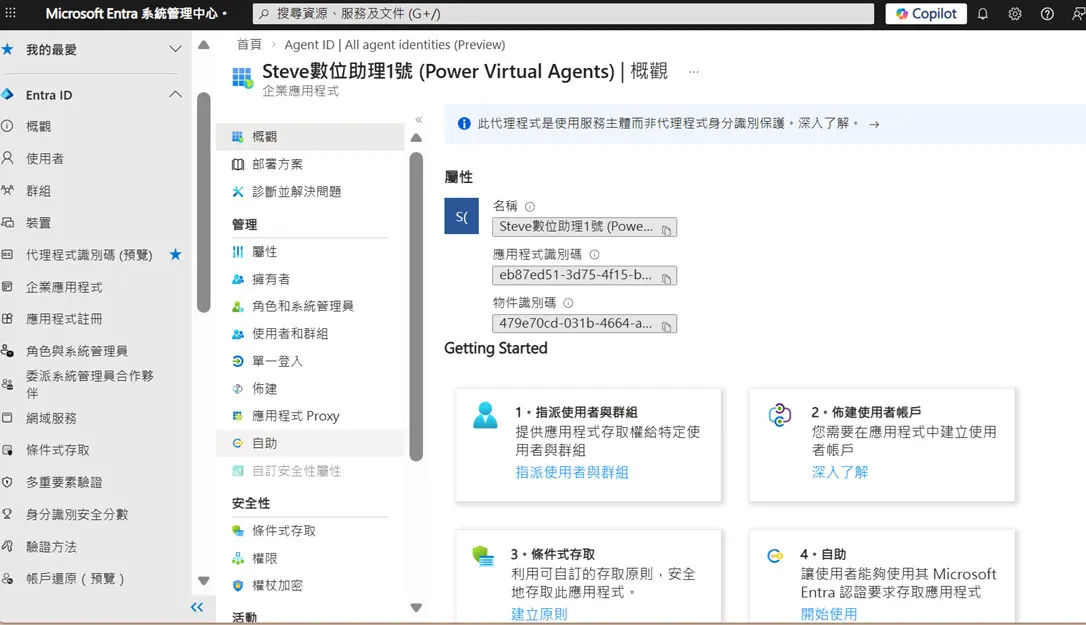Open the app launcher waffle icon
The width and height of the screenshot is (1086, 625).
10,13
